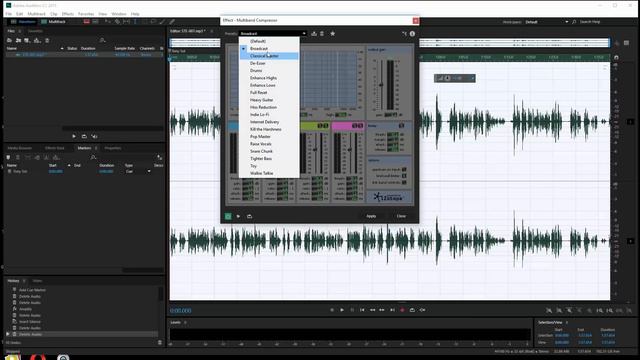The width and height of the screenshot is (640, 360).
Task: Toggle auto-play in Files panel
Action: click(x=94, y=136)
